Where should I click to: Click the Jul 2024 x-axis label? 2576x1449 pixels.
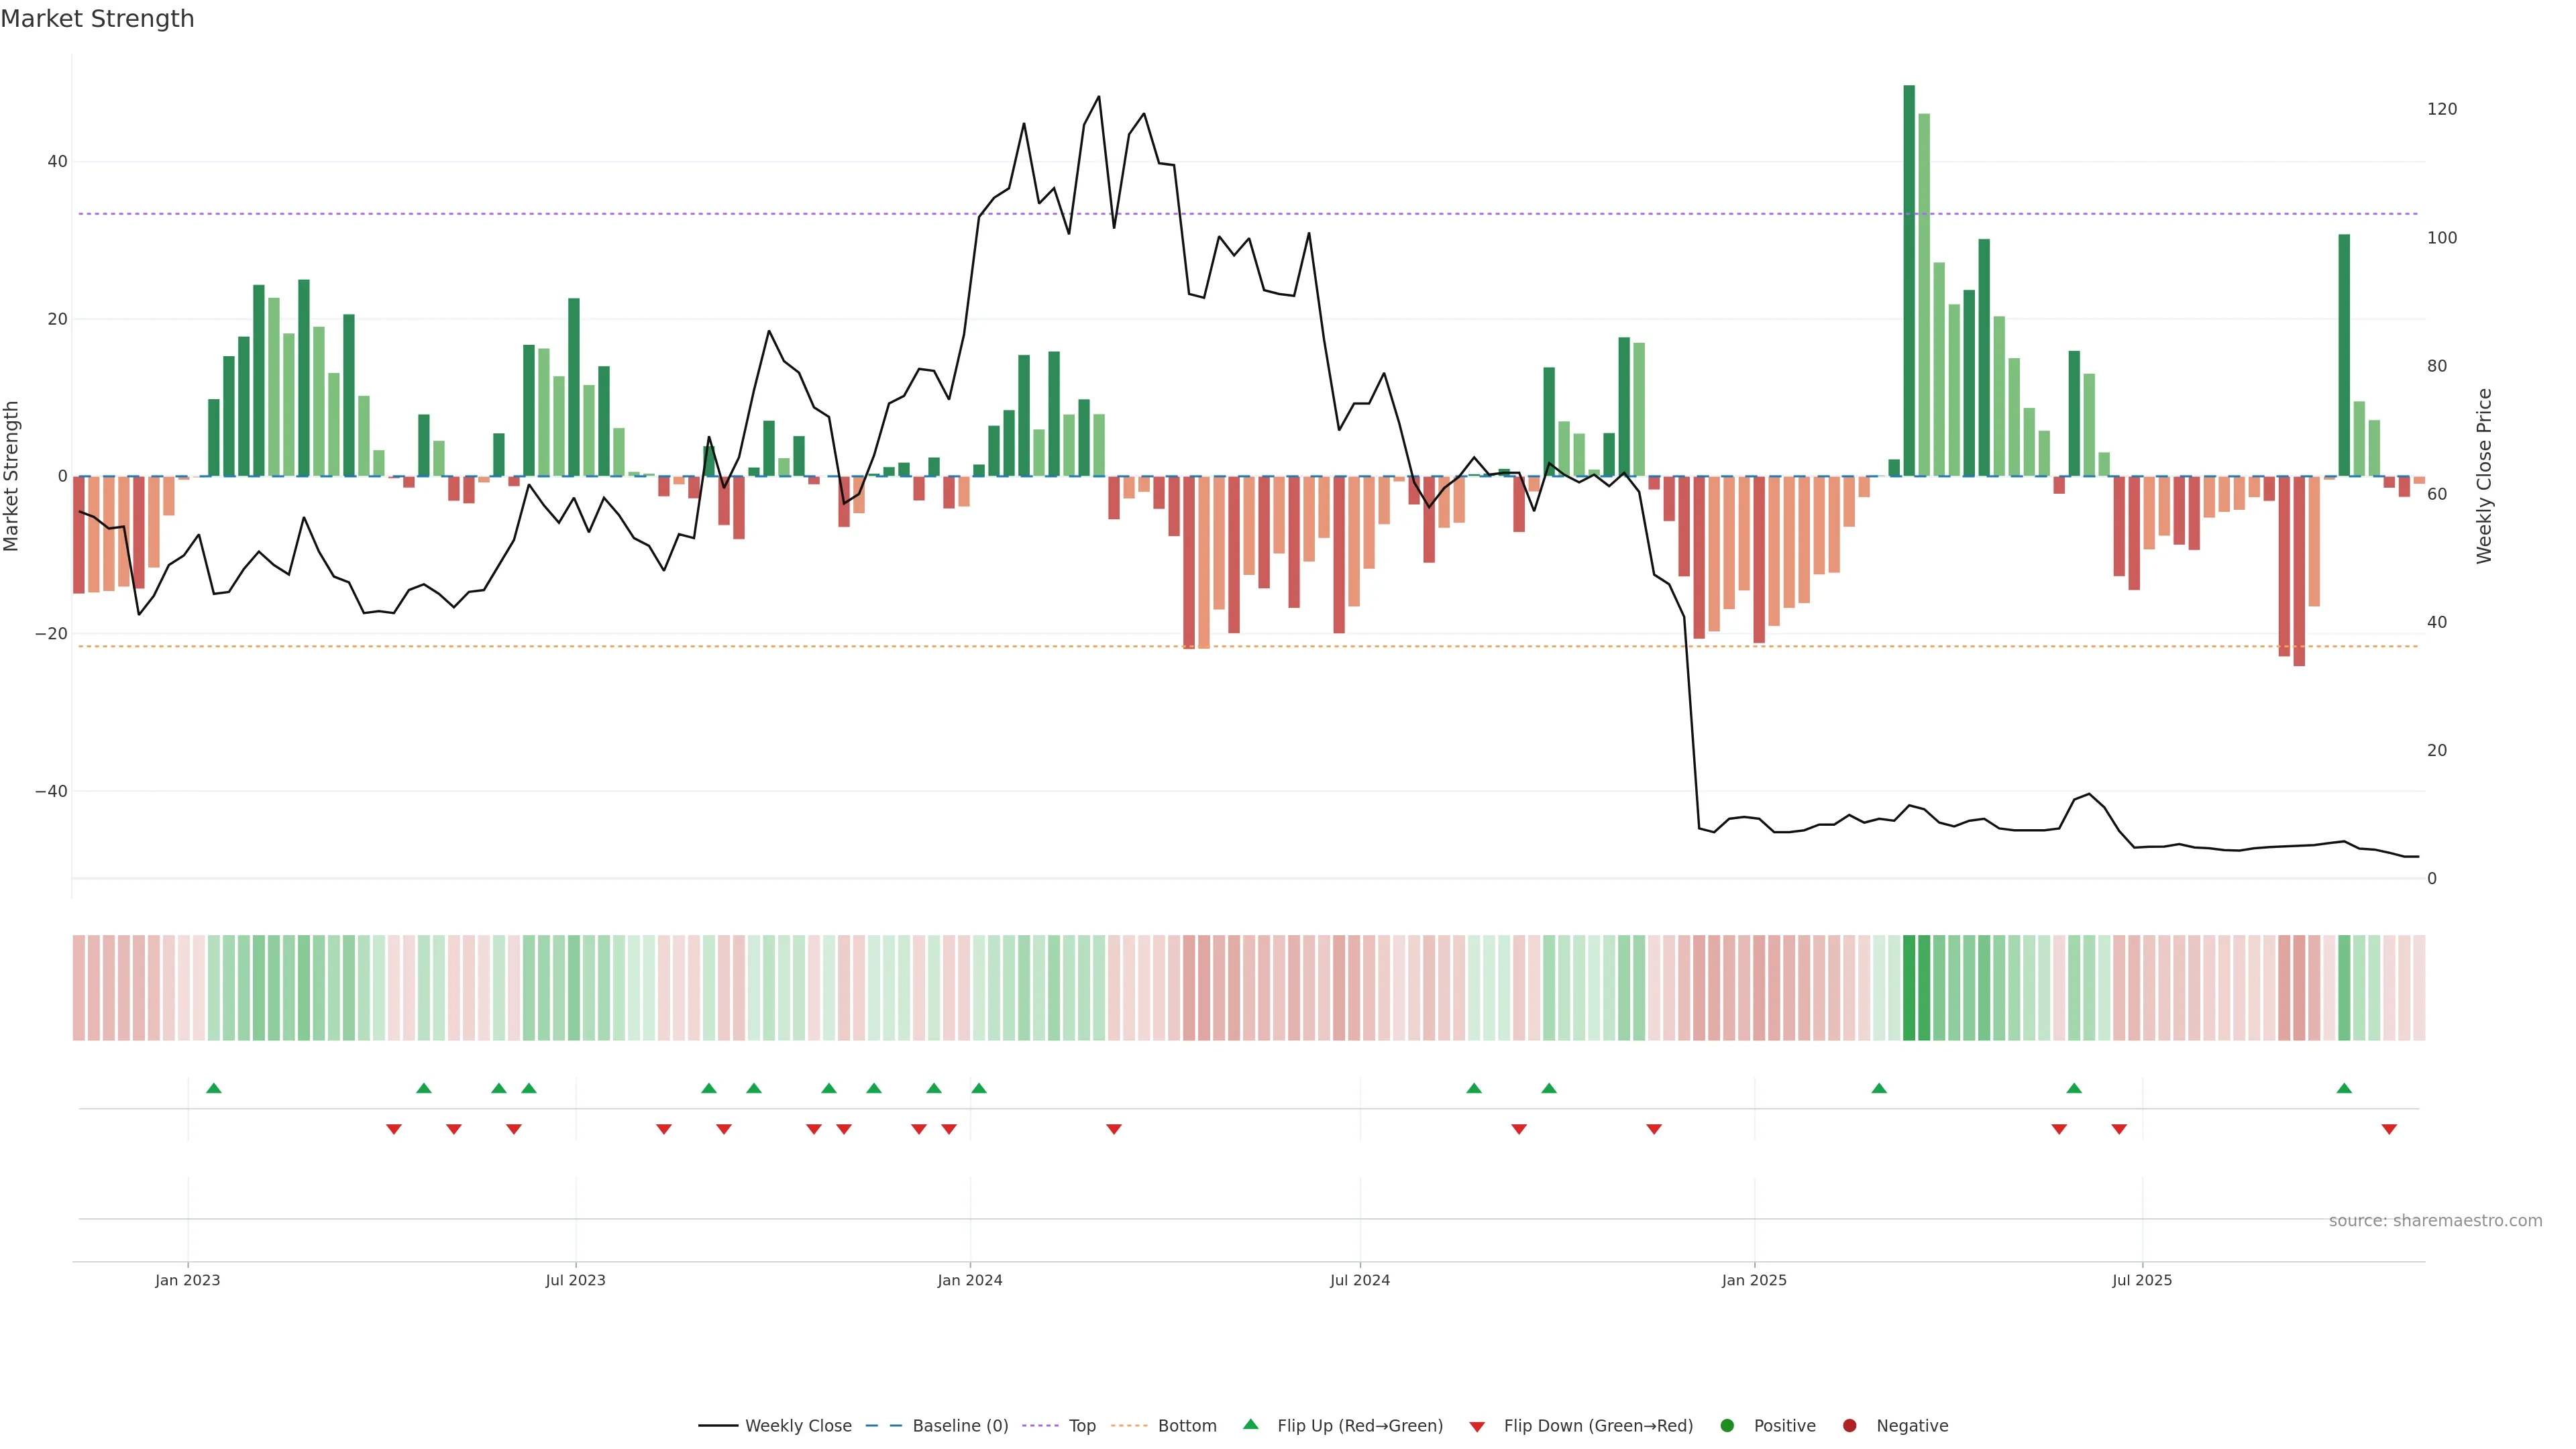[1359, 1280]
